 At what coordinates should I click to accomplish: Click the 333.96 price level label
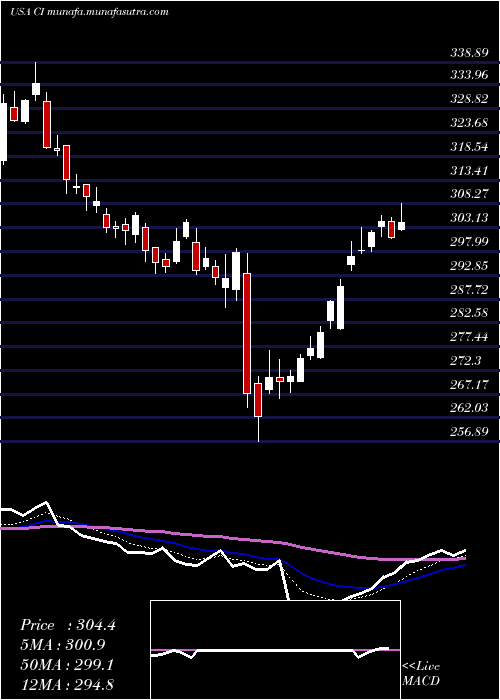point(470,75)
